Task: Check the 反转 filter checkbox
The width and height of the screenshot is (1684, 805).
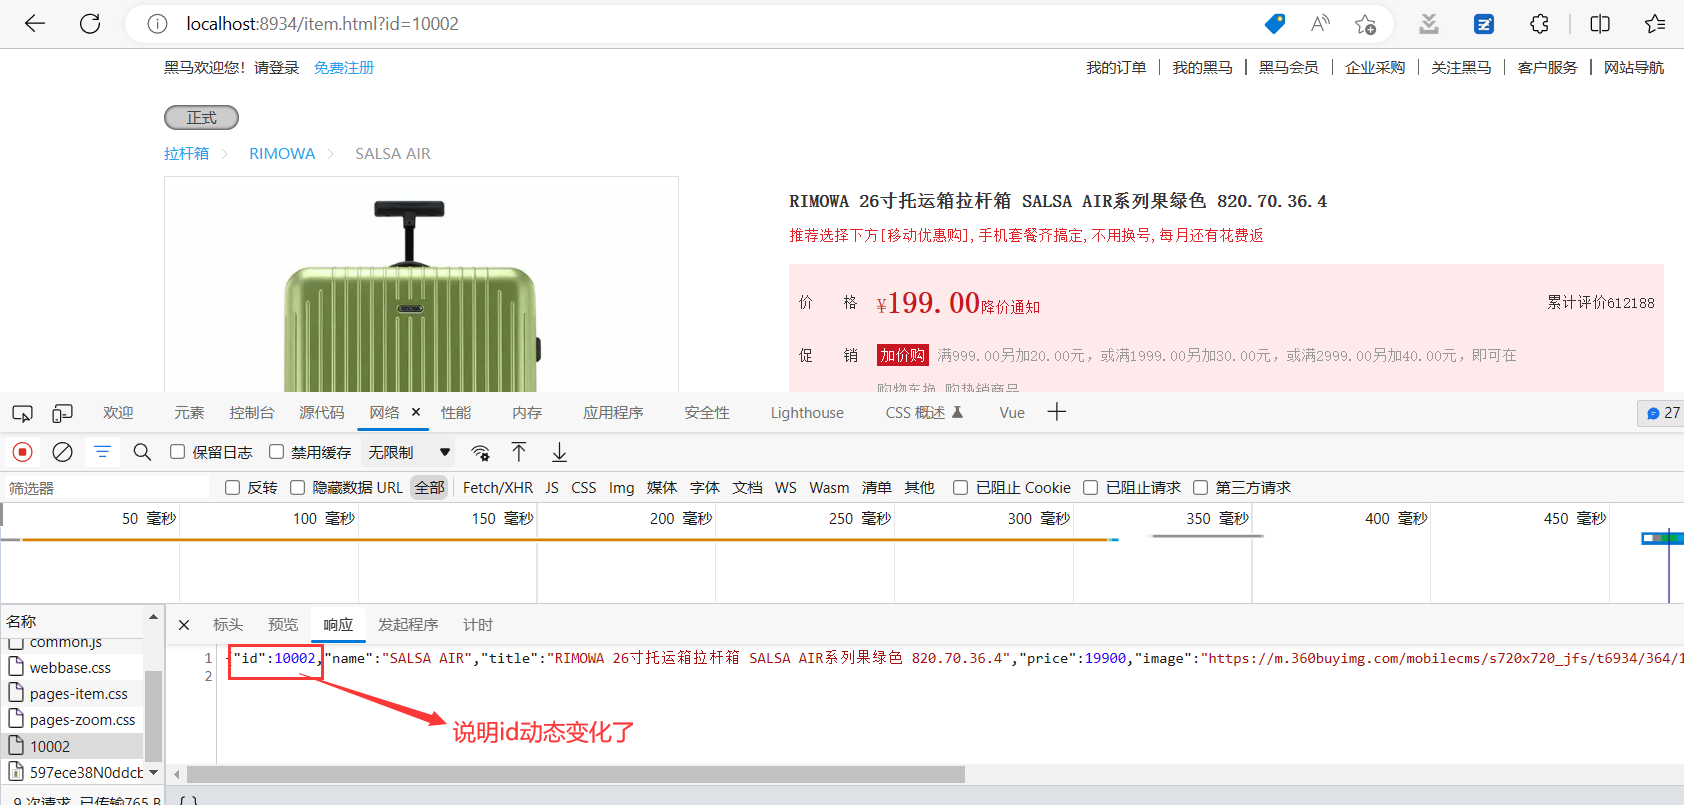Action: click(232, 487)
